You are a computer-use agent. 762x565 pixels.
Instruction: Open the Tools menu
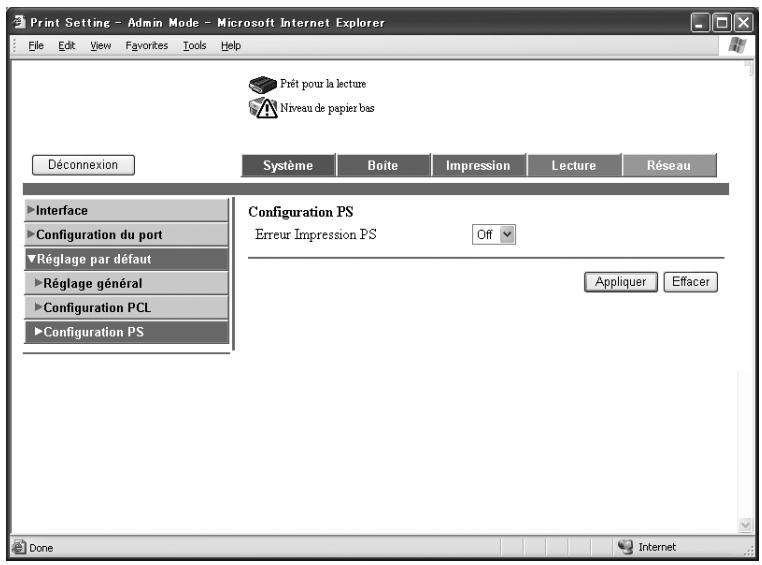(194, 46)
